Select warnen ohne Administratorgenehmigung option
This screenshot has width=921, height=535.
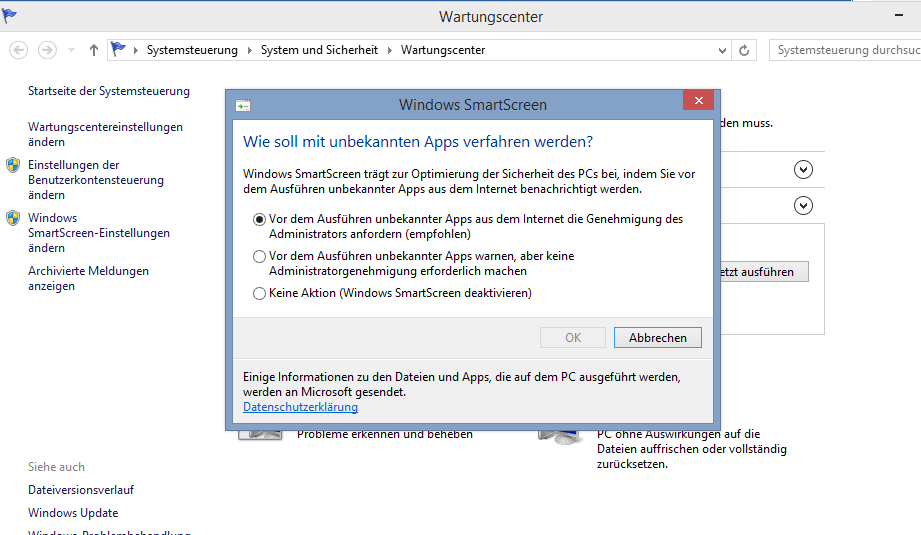pyautogui.click(x=259, y=257)
